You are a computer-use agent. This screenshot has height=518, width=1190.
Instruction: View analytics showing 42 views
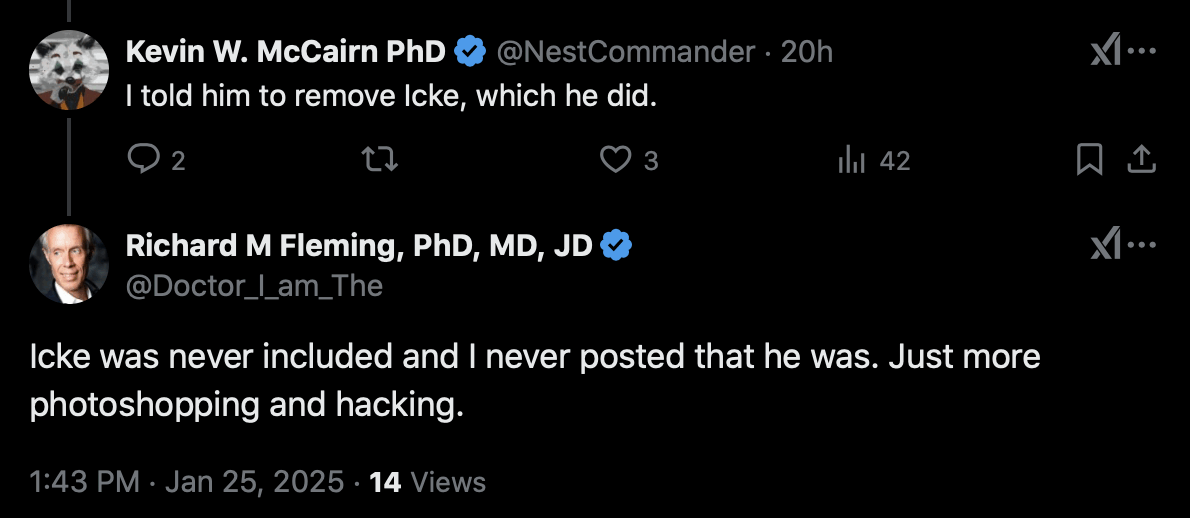pos(851,160)
